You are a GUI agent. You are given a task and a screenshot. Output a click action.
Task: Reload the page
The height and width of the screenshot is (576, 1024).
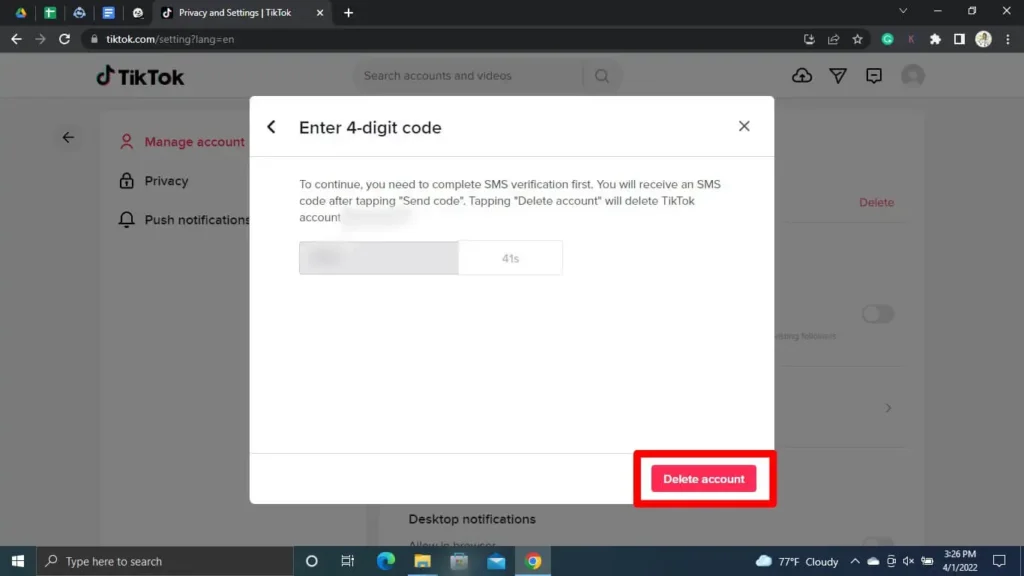point(64,39)
